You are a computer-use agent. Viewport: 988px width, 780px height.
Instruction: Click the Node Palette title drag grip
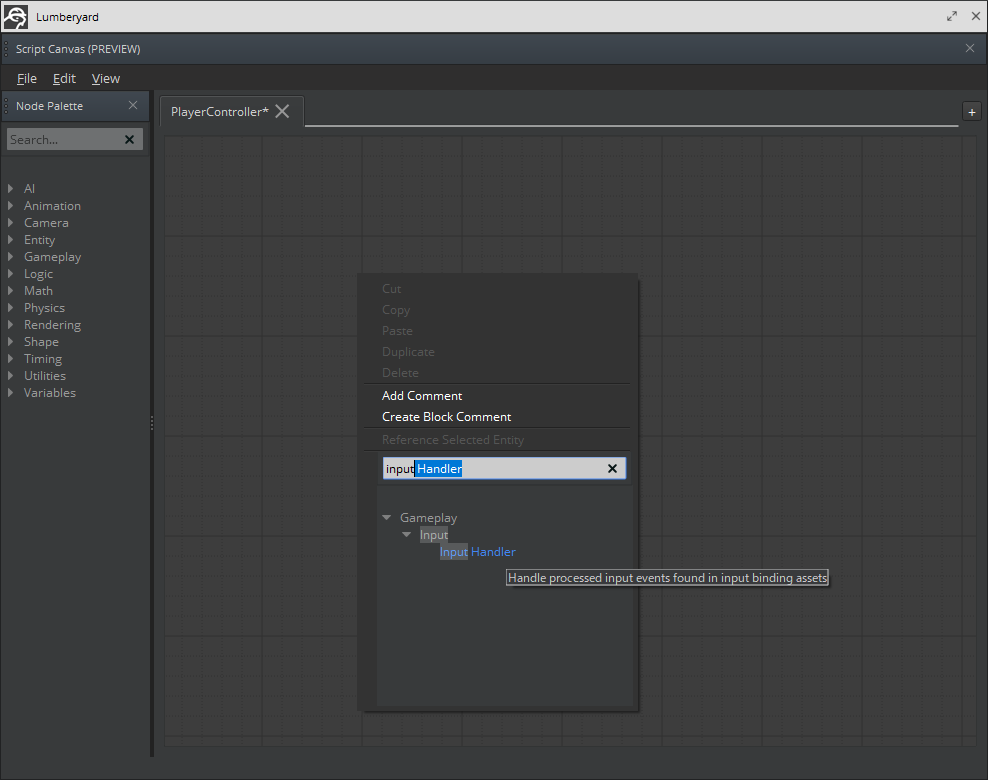(6, 105)
